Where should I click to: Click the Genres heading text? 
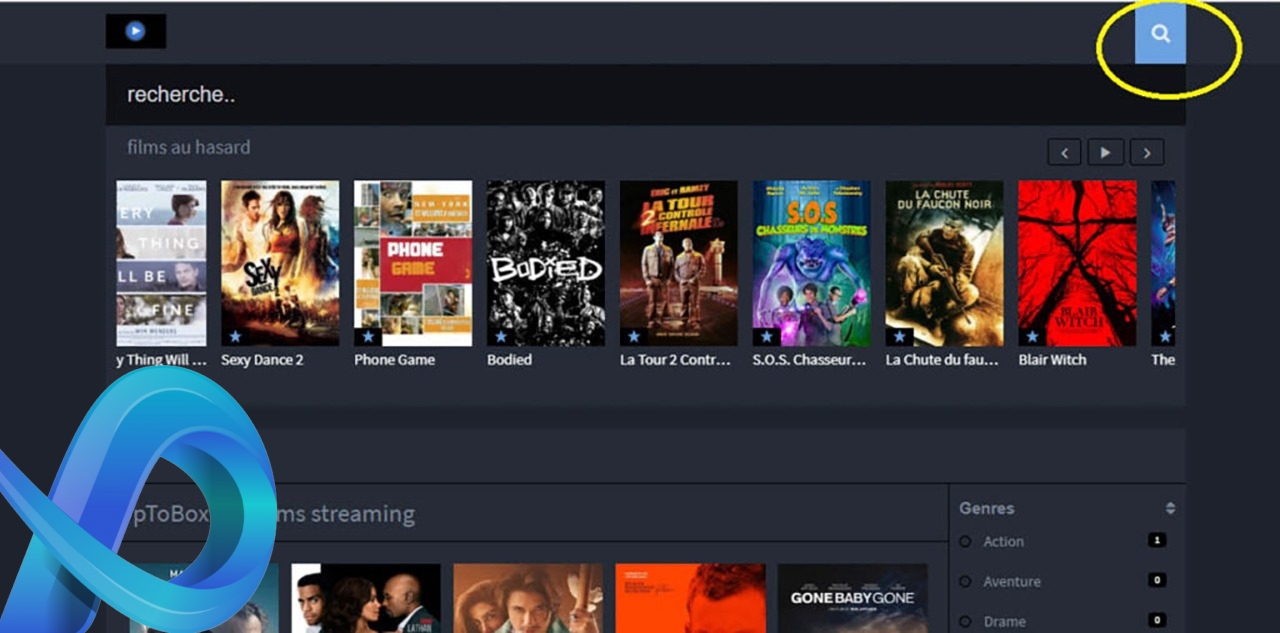coord(987,508)
